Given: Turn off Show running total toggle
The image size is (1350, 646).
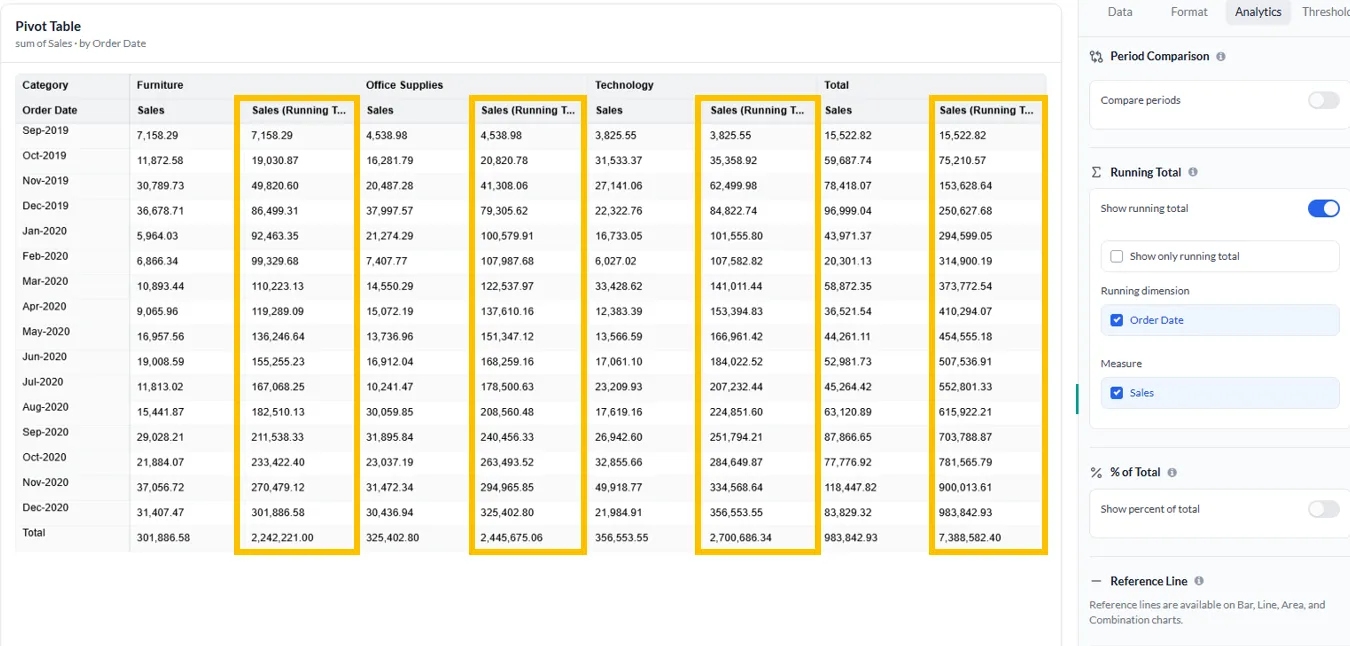Looking at the screenshot, I should coord(1323,208).
